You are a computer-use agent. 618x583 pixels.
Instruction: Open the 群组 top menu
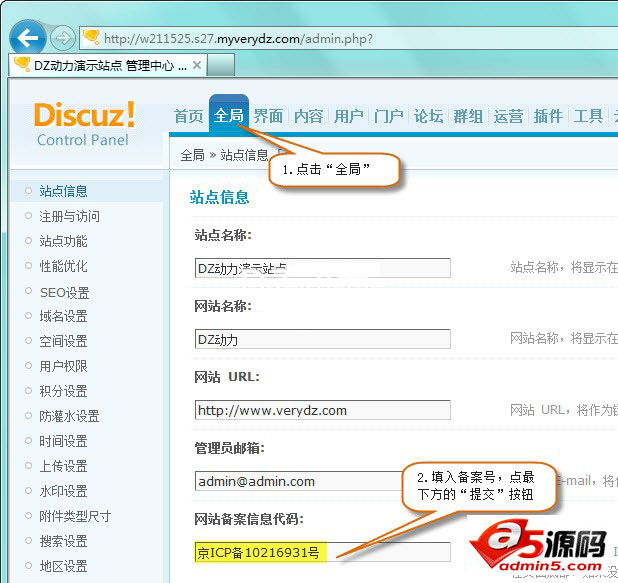[468, 116]
